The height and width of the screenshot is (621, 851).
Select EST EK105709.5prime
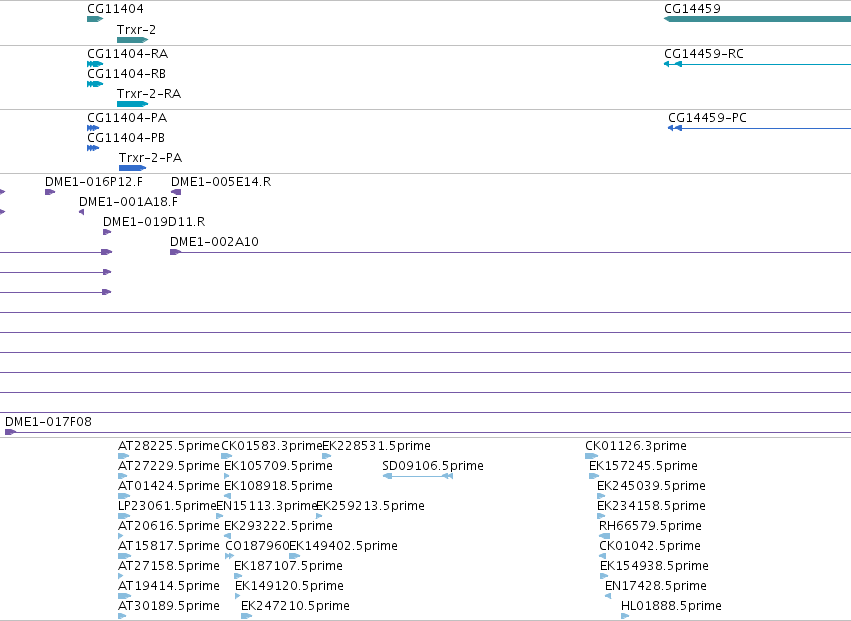pyautogui.click(x=278, y=466)
